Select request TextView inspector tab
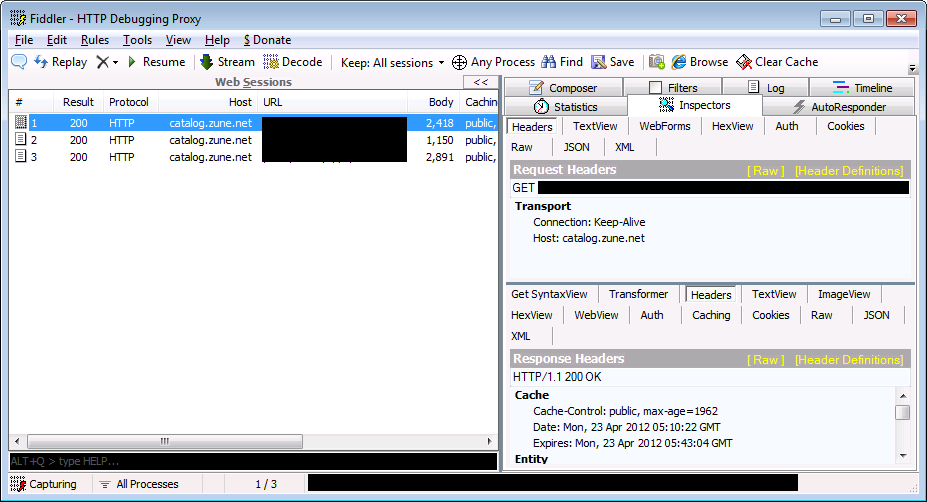The width and height of the screenshot is (927, 502). click(x=595, y=126)
